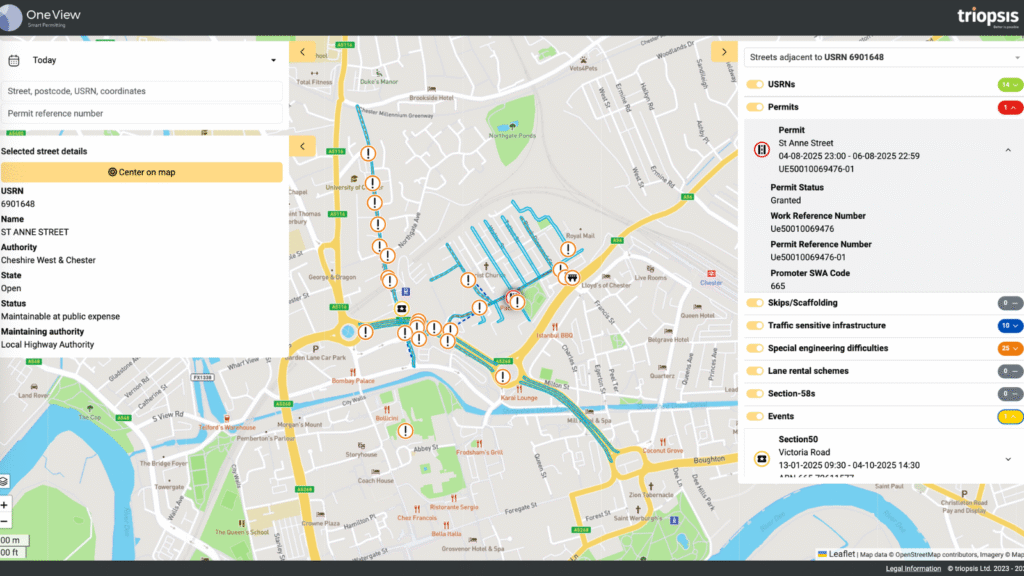This screenshot has height=576, width=1024.
Task: Toggle the Permits layer switch
Action: pos(755,107)
